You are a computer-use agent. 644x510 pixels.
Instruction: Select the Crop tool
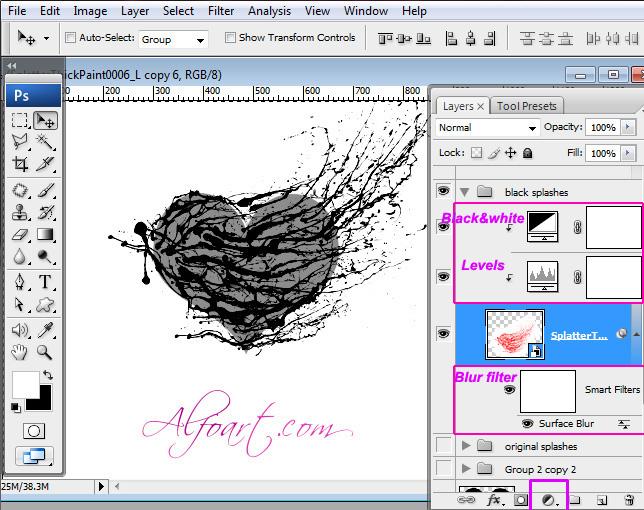tap(20, 165)
